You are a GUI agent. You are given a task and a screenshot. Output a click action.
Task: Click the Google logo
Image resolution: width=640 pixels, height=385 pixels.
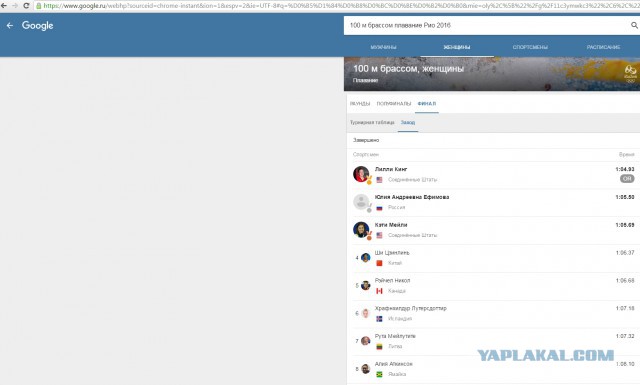(38, 25)
